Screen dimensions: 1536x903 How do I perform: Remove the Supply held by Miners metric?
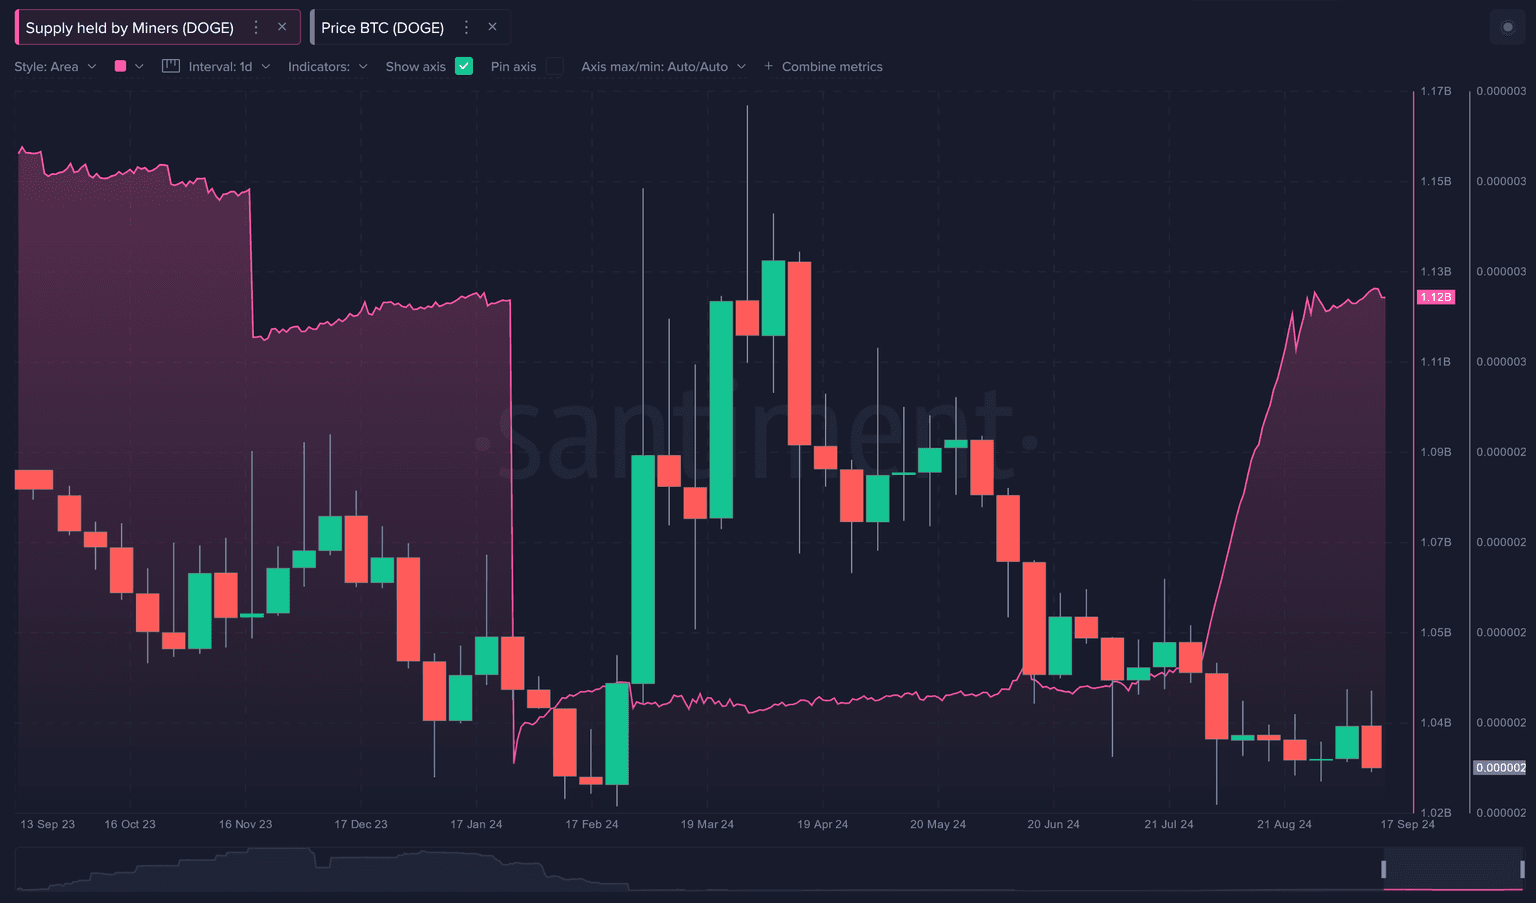(x=282, y=27)
